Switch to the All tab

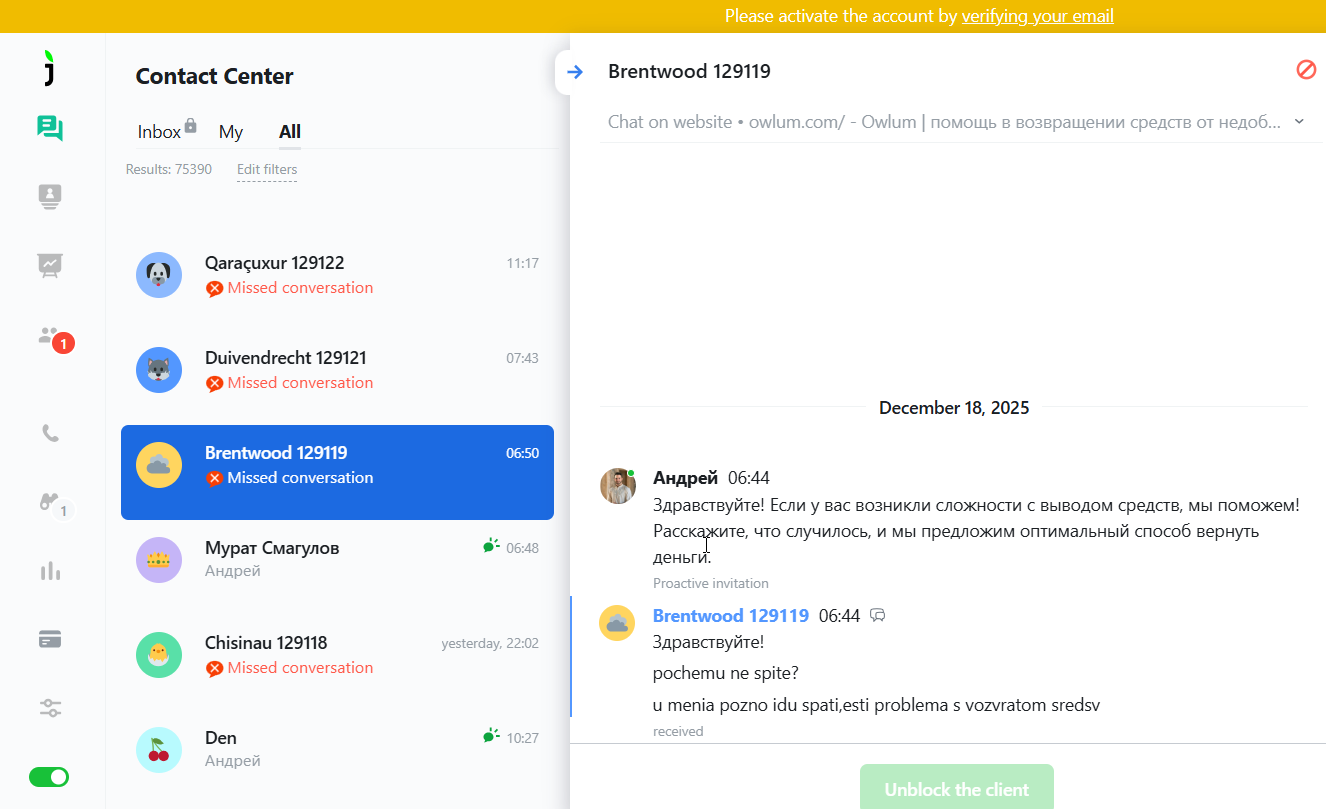tap(290, 132)
